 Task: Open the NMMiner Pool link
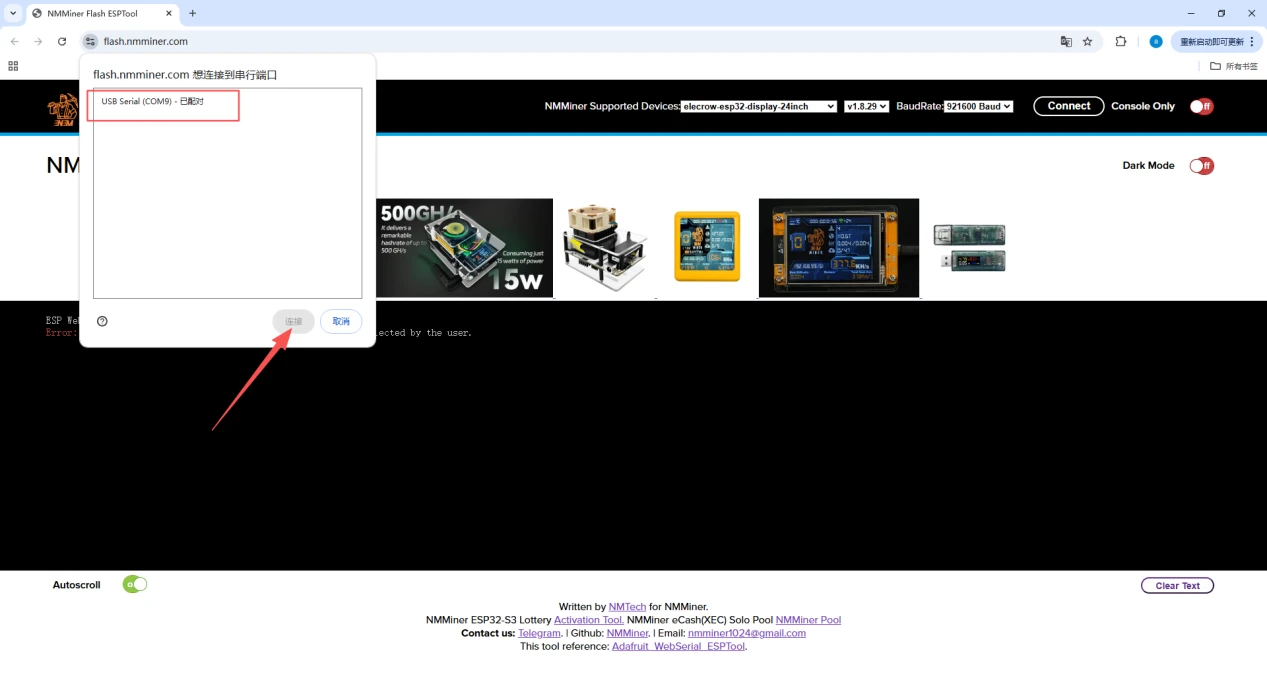pyautogui.click(x=808, y=620)
